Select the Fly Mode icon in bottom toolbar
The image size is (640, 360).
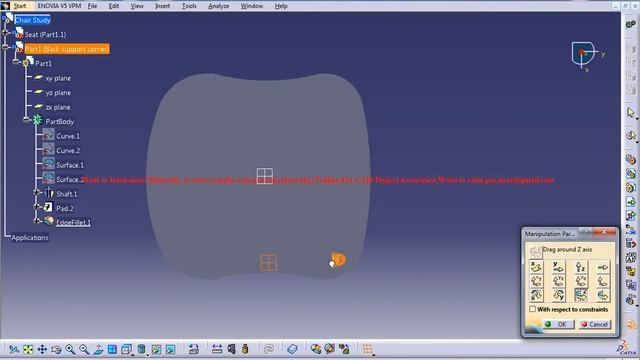click(x=14, y=349)
